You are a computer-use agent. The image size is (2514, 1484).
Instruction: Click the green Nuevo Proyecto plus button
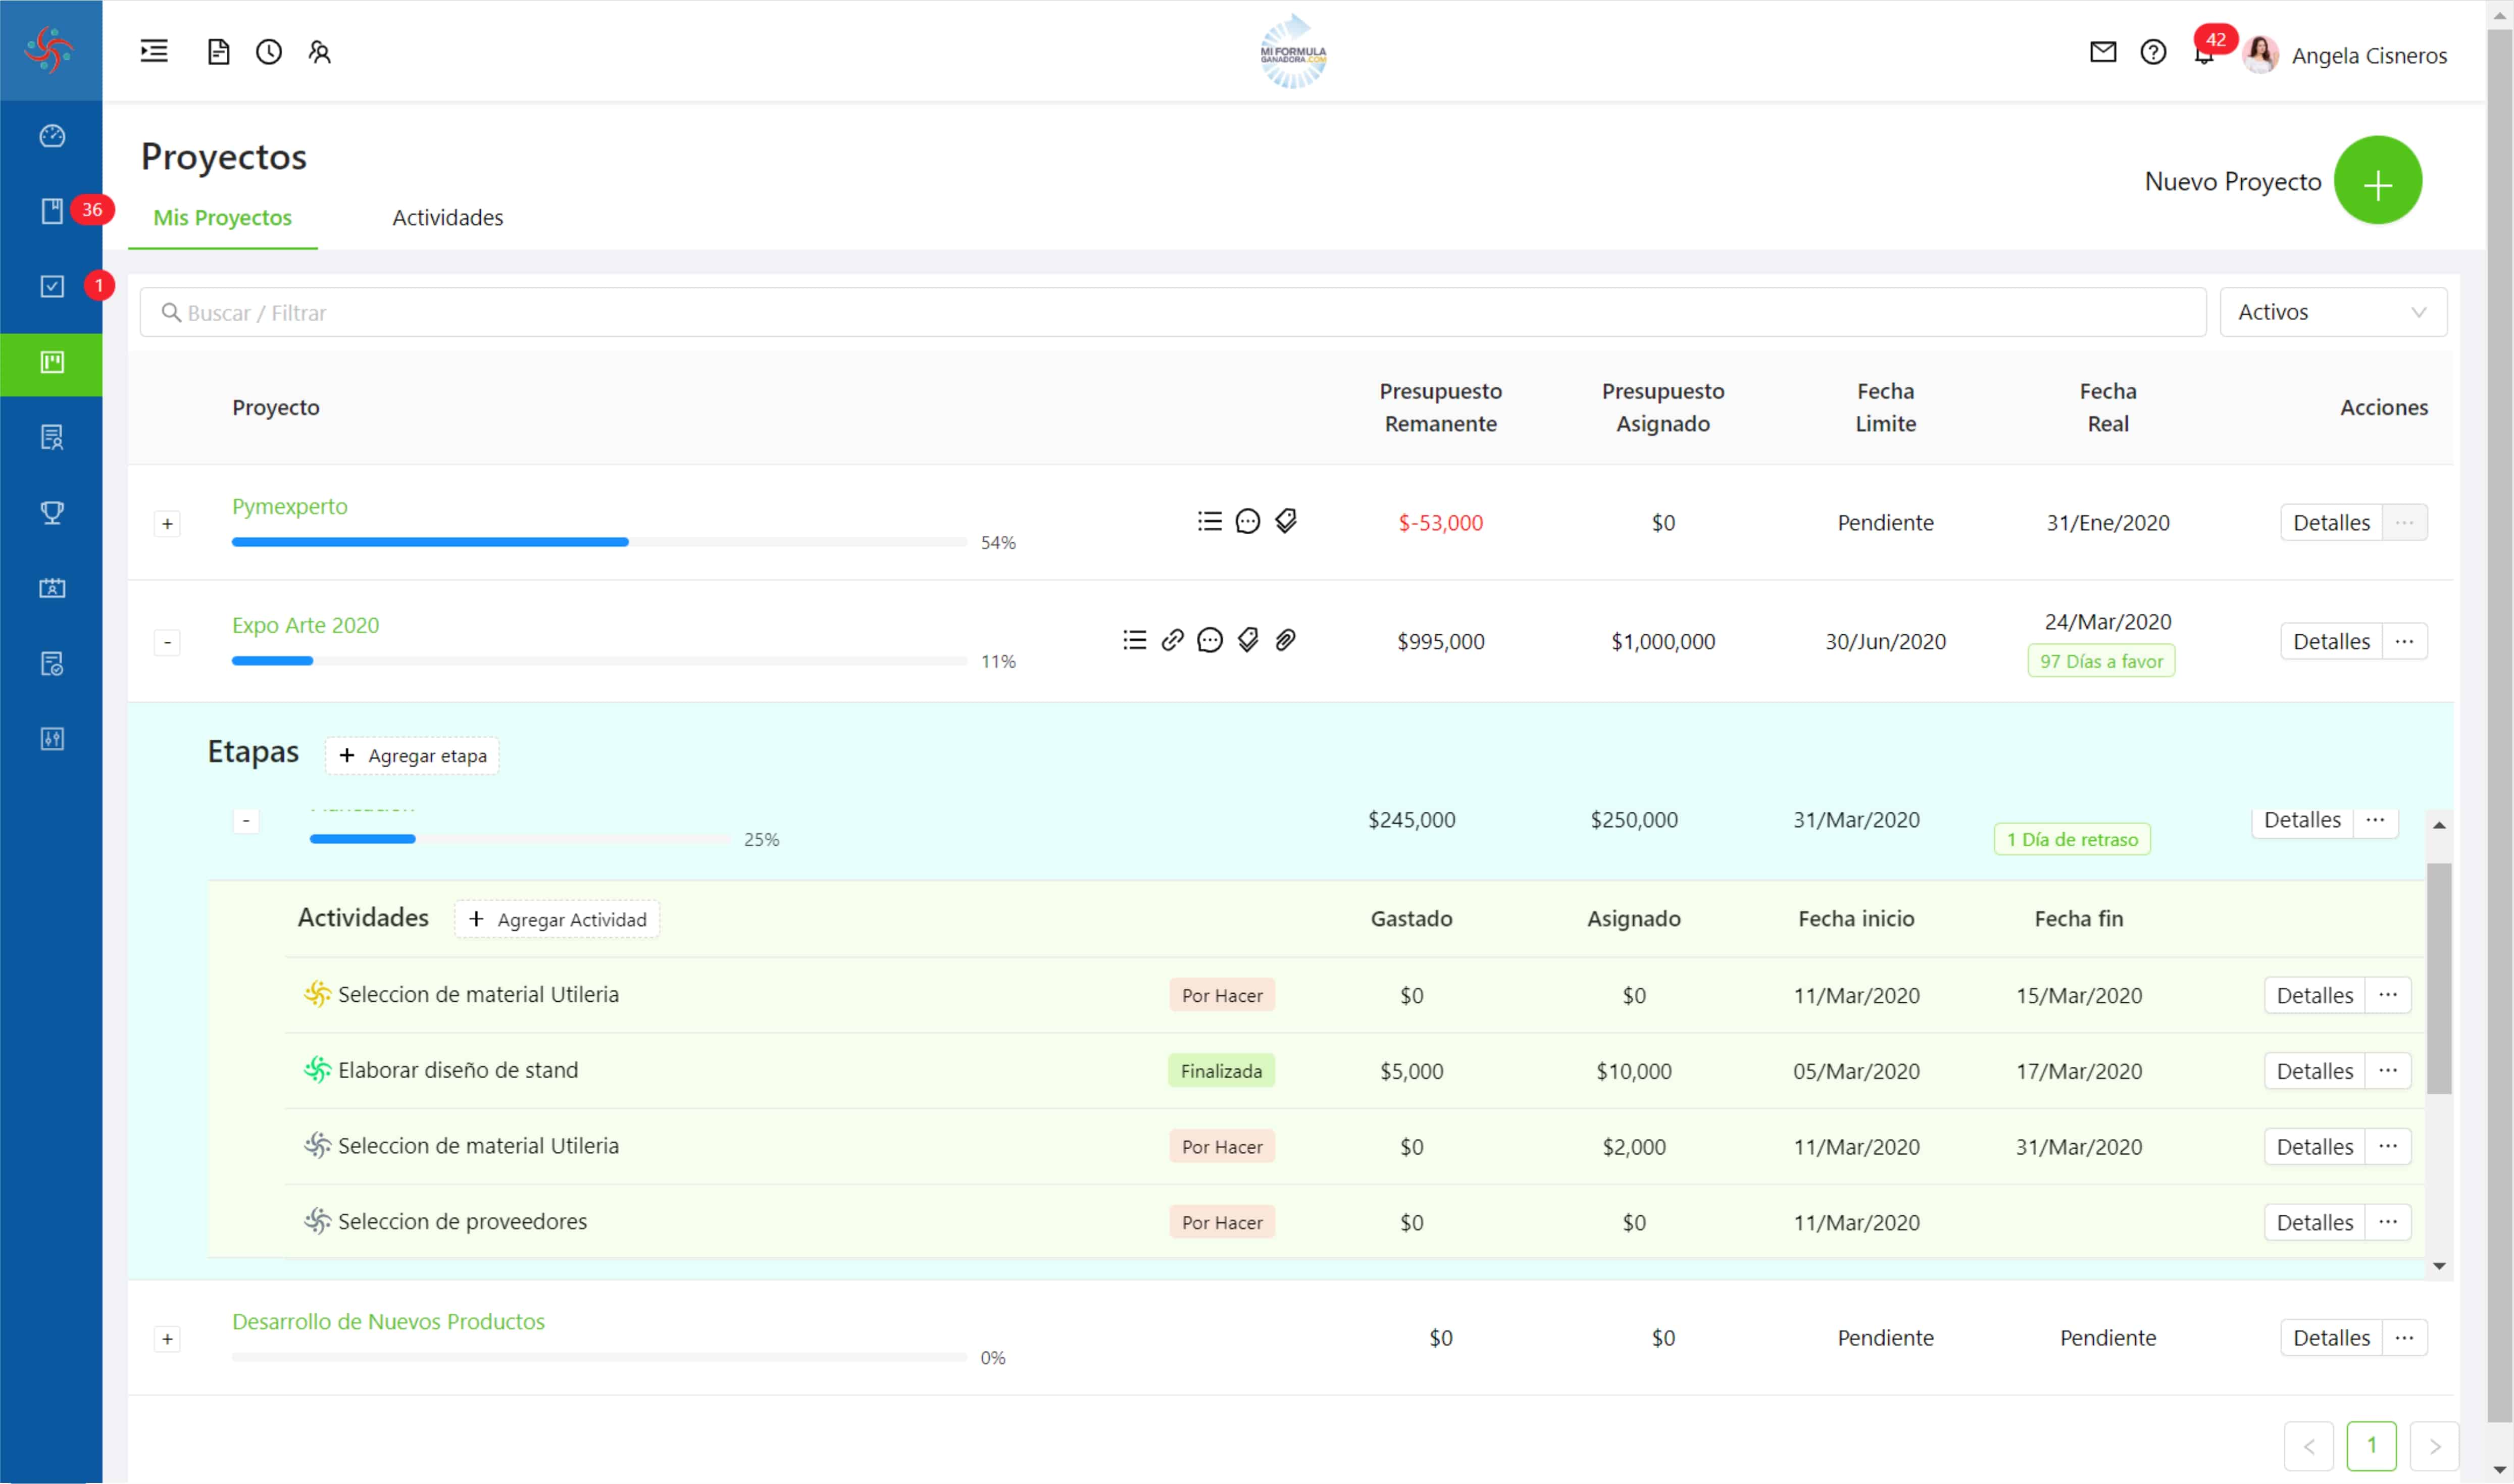(2377, 181)
